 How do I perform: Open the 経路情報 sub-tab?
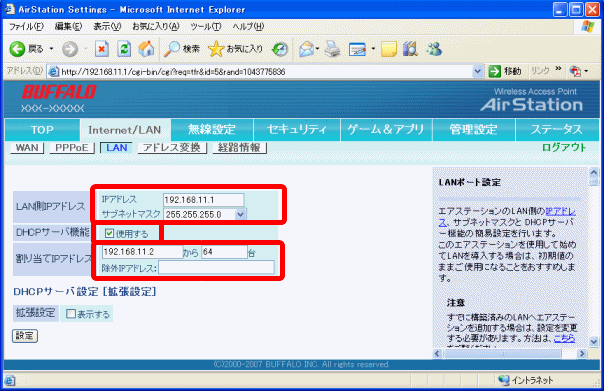coord(239,148)
